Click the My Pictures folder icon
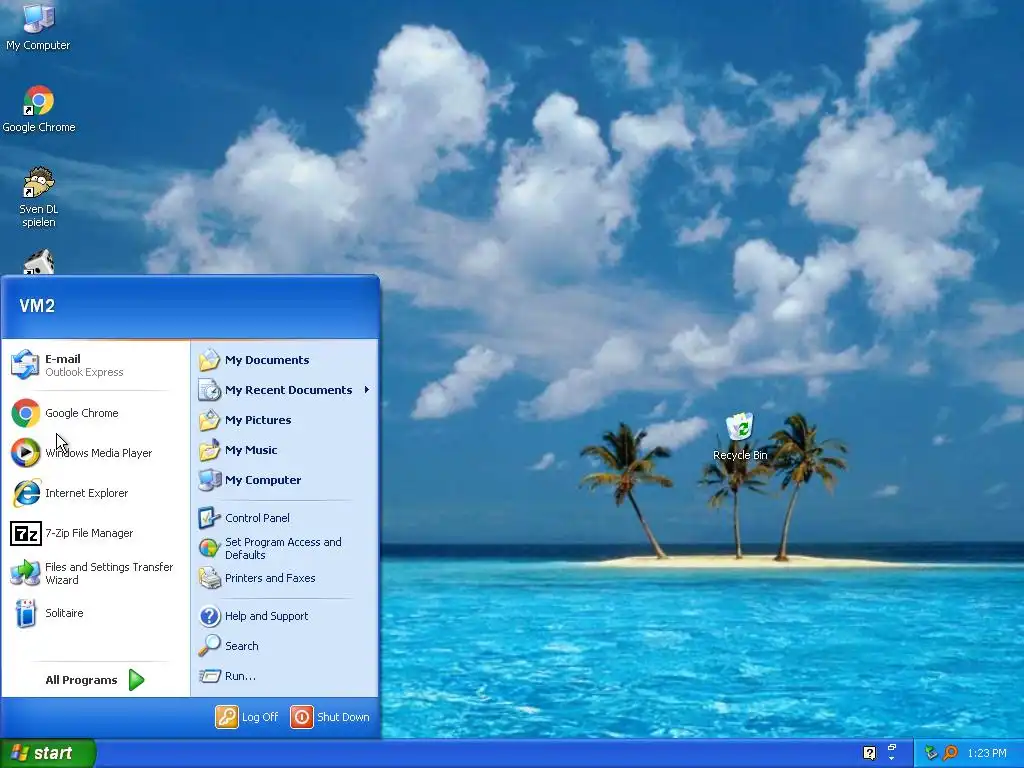This screenshot has width=1024, height=768. (x=209, y=420)
